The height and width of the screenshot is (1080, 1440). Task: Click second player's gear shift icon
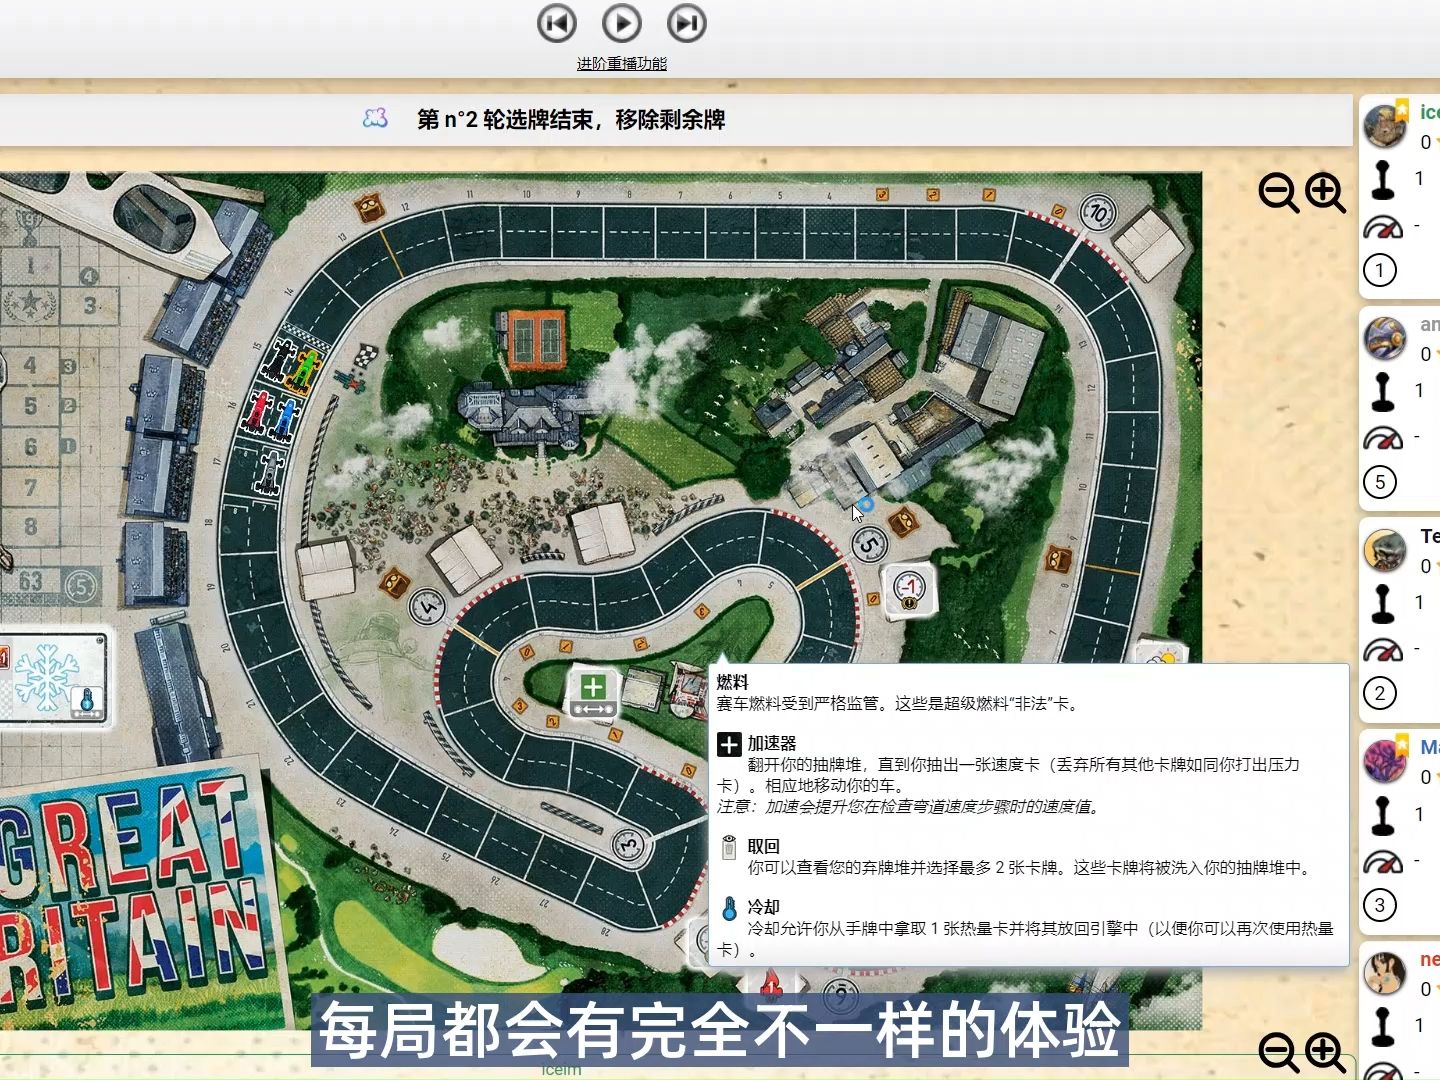pos(1383,391)
